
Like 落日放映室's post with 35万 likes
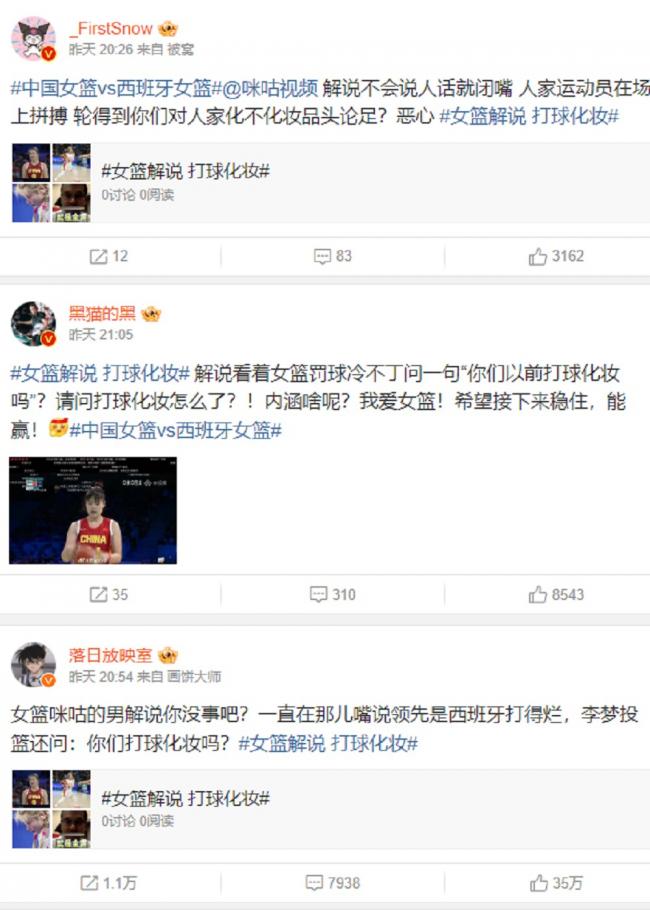[x=555, y=883]
